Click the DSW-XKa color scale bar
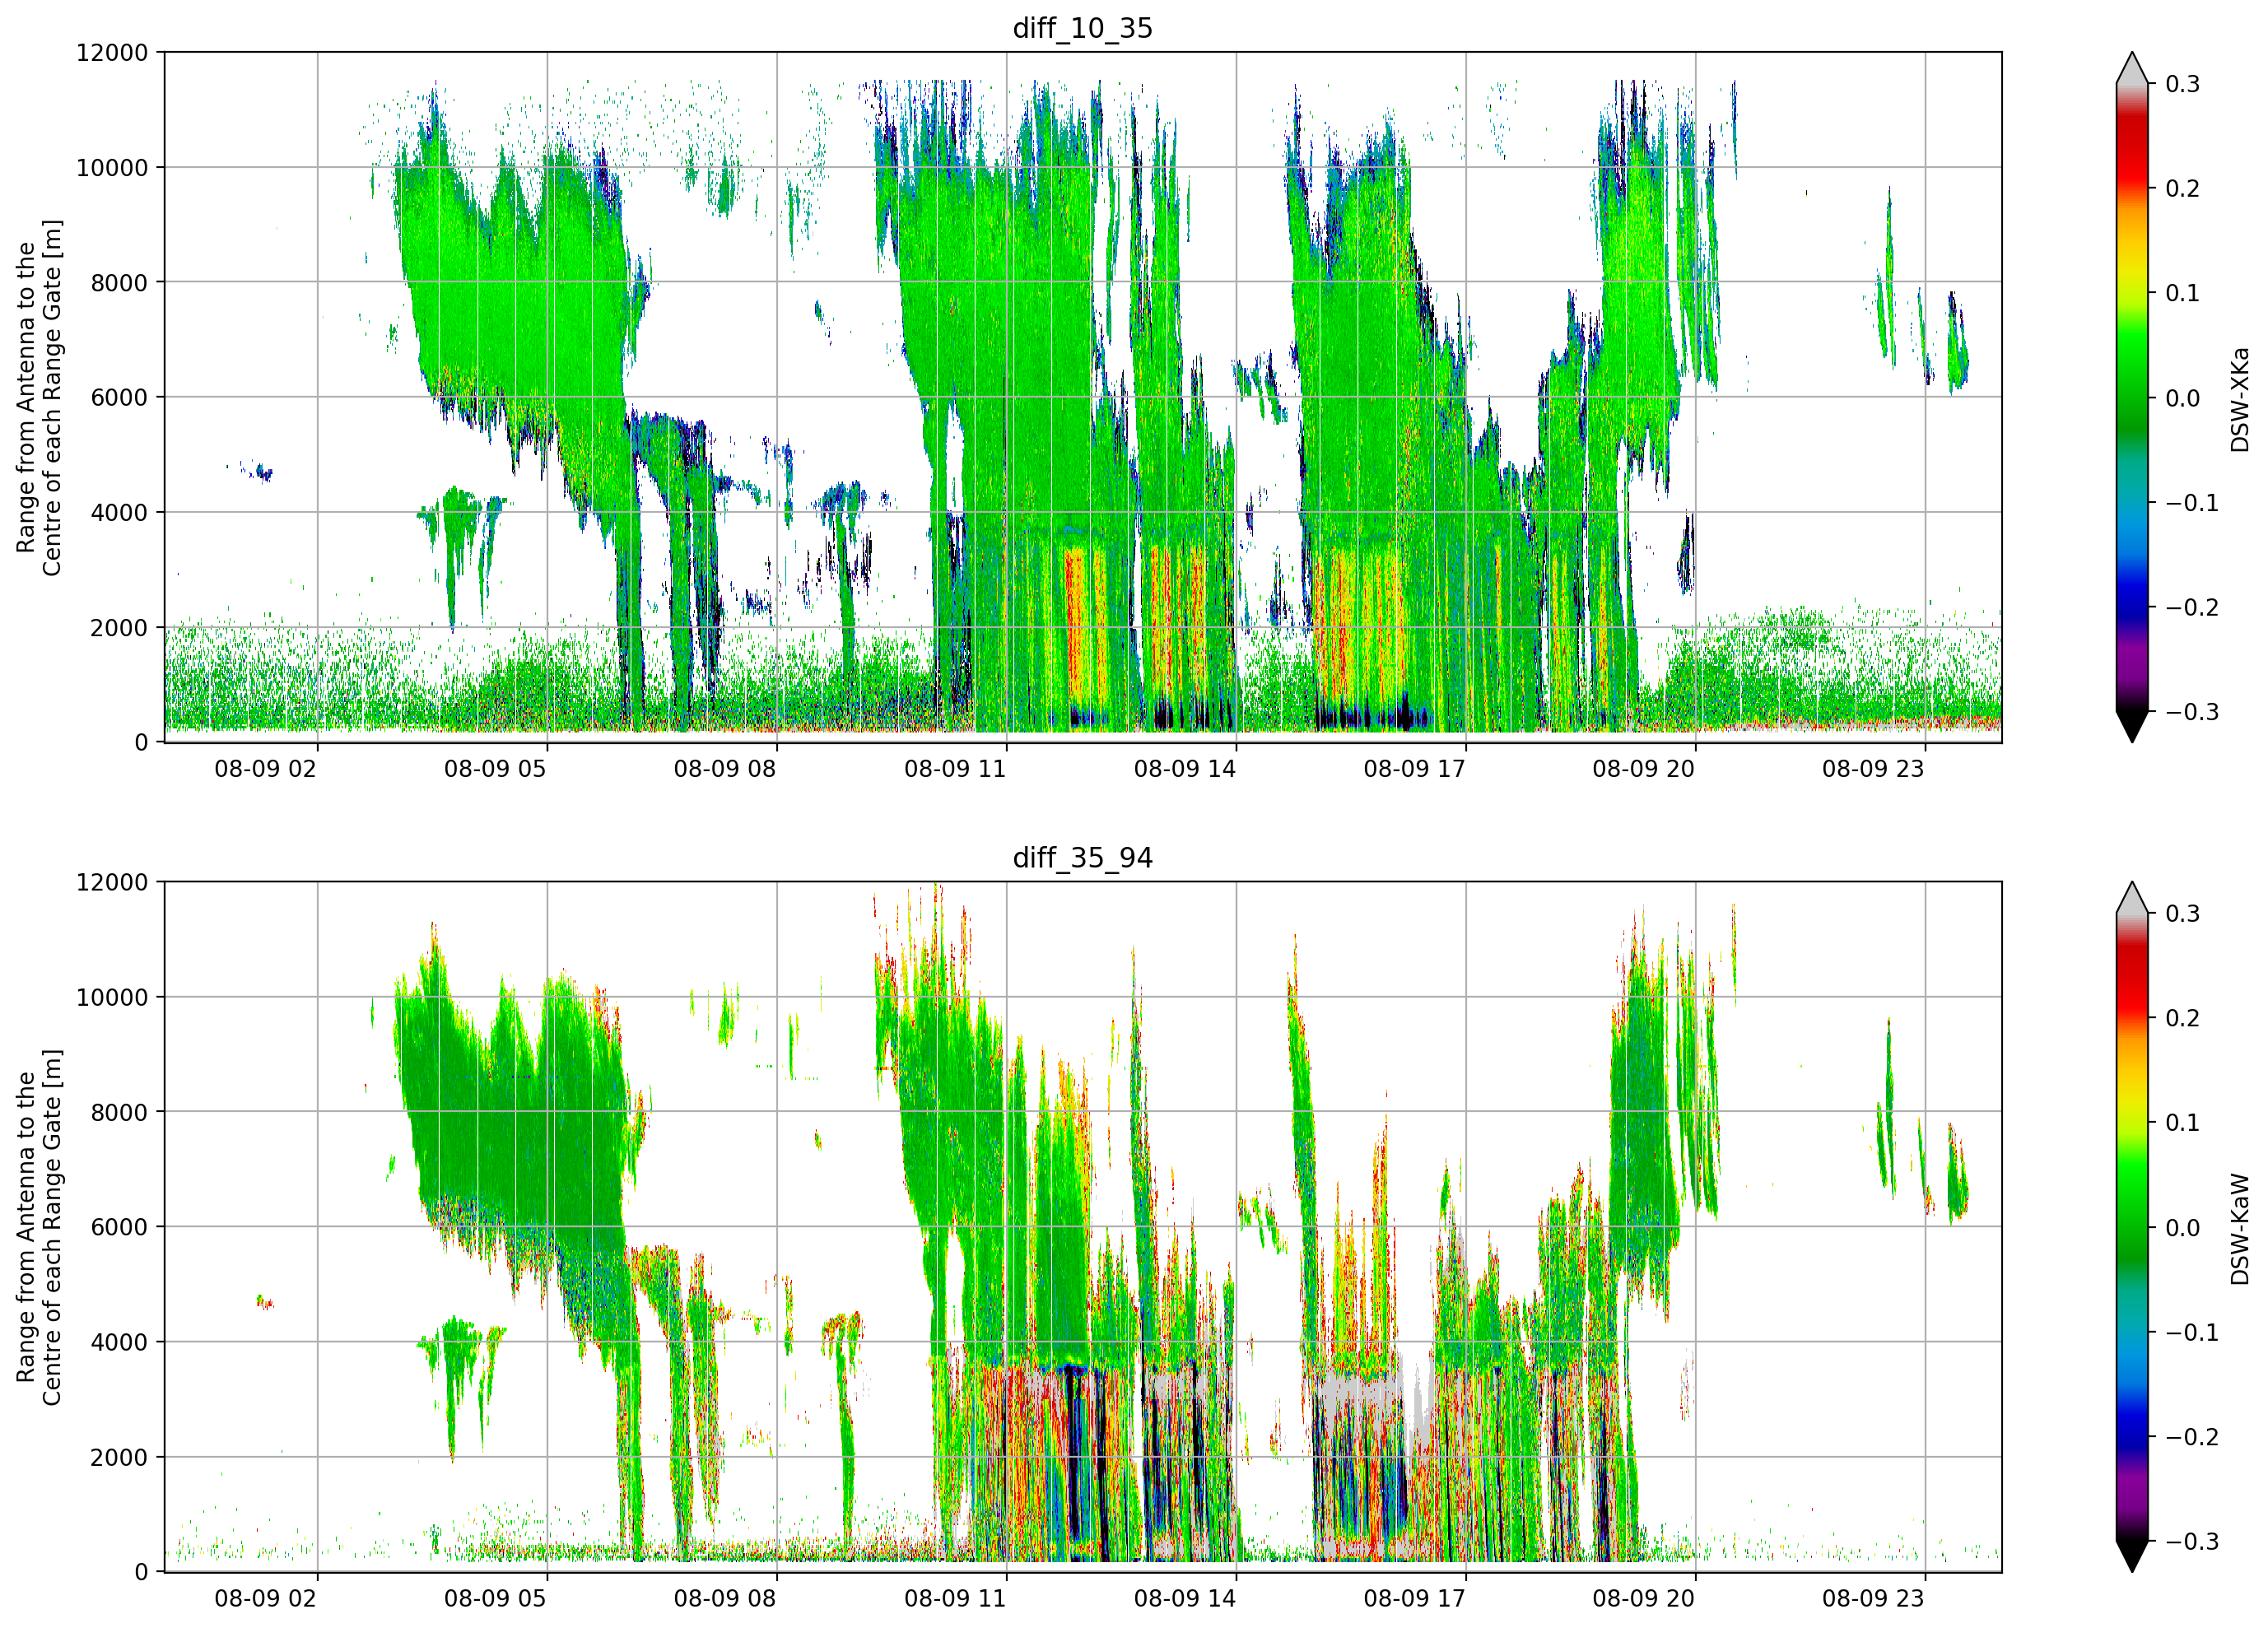The width and height of the screenshot is (2268, 1628). tap(2132, 397)
